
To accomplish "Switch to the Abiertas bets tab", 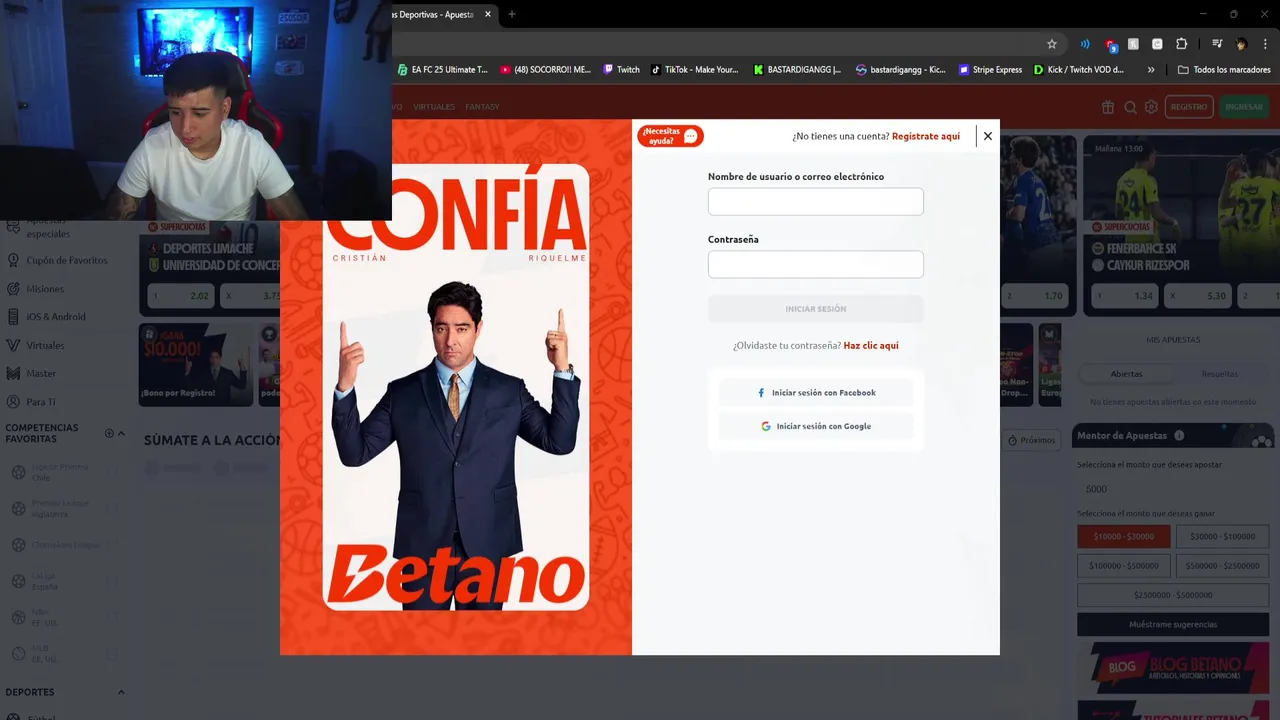I will (x=1126, y=374).
